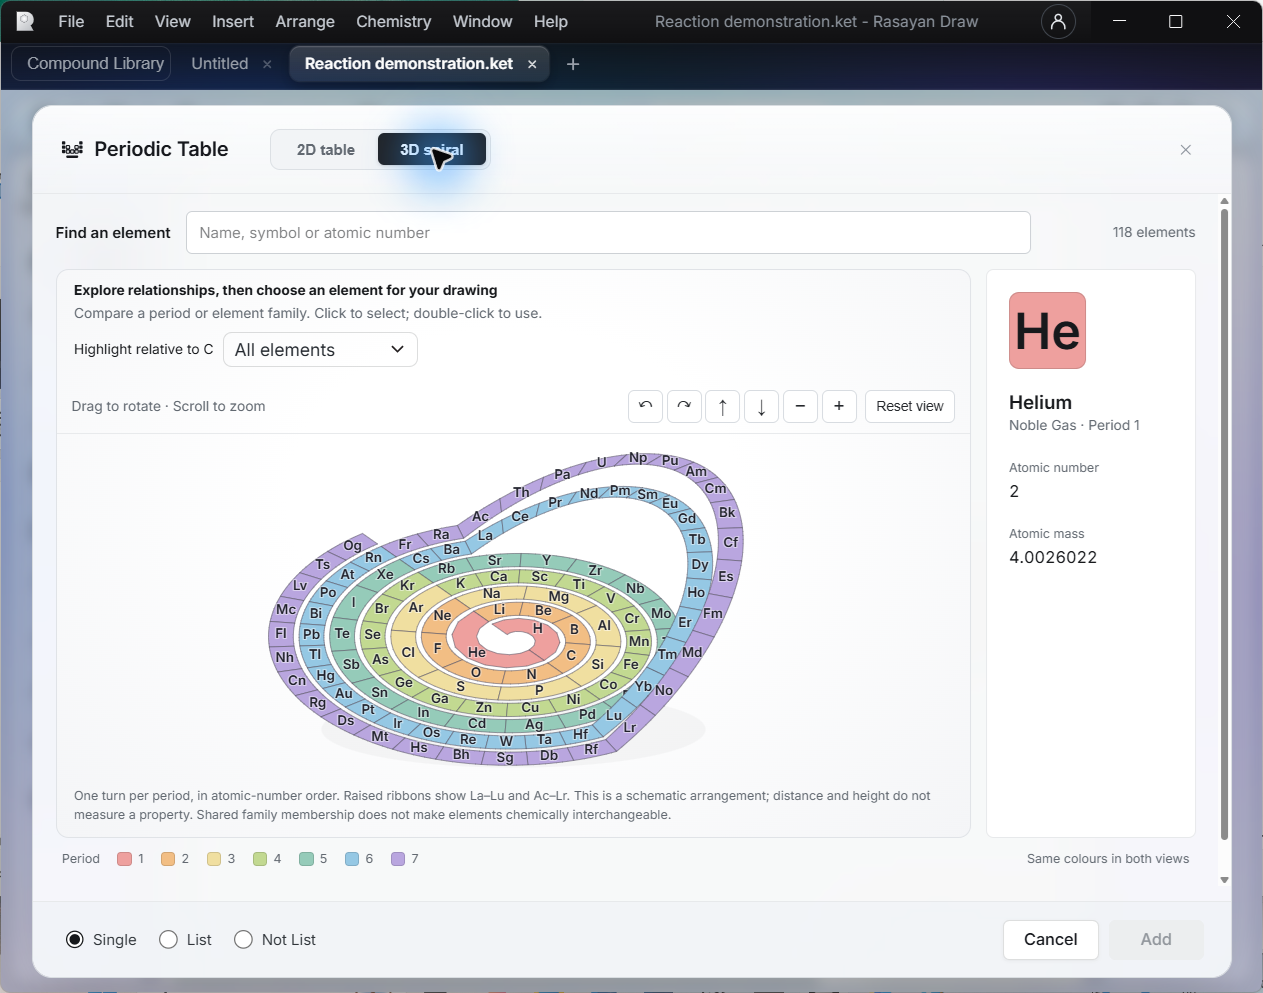Click the Cancel button
1263x993 pixels.
pyautogui.click(x=1051, y=940)
